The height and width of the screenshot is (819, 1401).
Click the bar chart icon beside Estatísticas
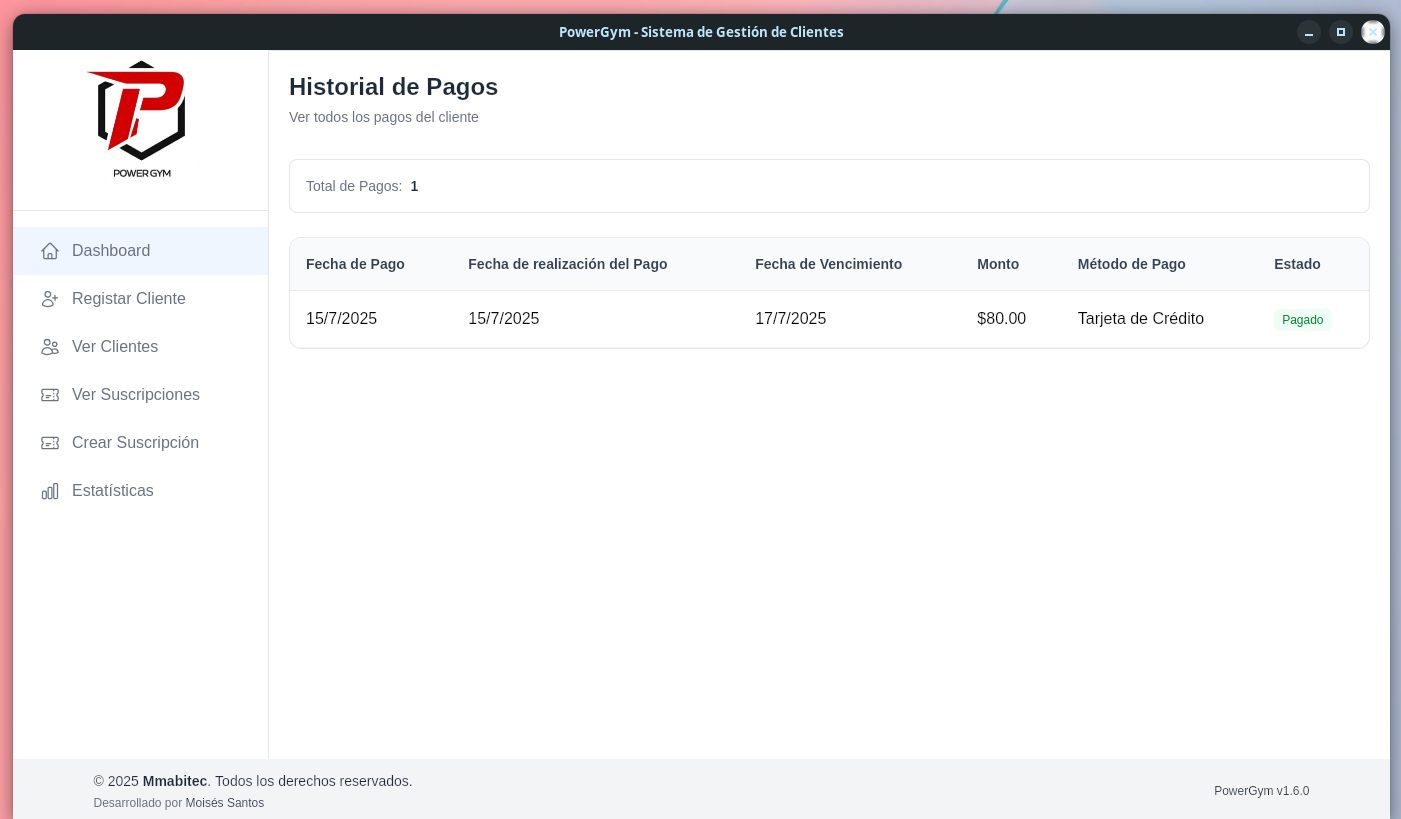click(x=50, y=491)
